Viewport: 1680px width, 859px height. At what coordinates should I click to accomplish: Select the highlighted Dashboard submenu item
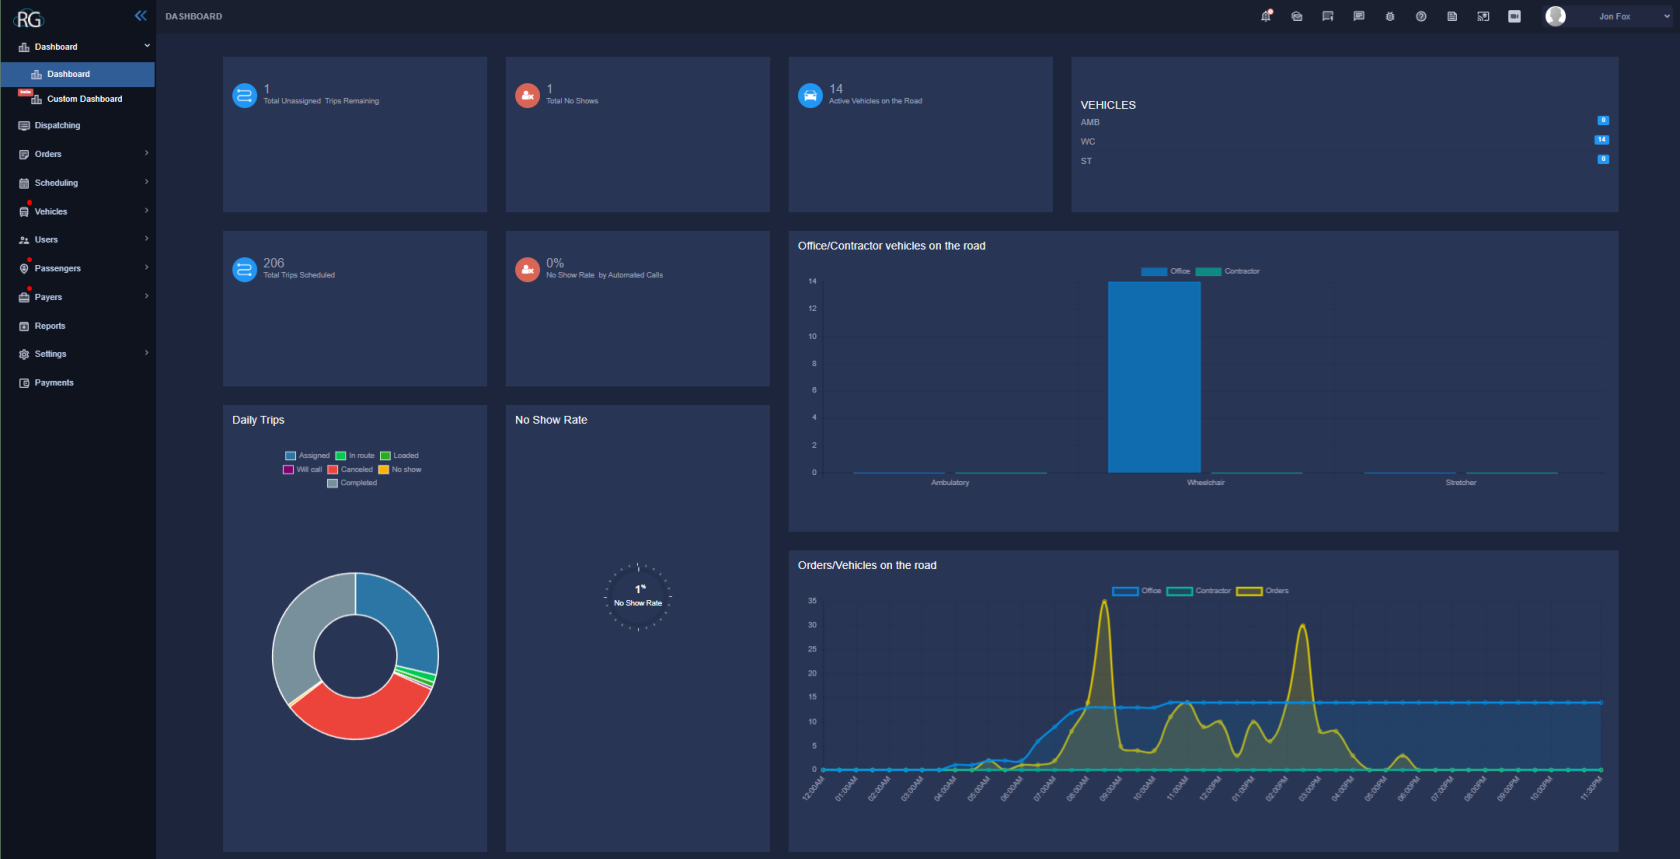click(78, 74)
